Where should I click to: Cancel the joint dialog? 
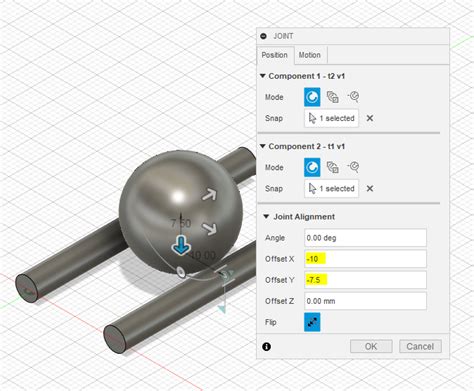coord(420,346)
